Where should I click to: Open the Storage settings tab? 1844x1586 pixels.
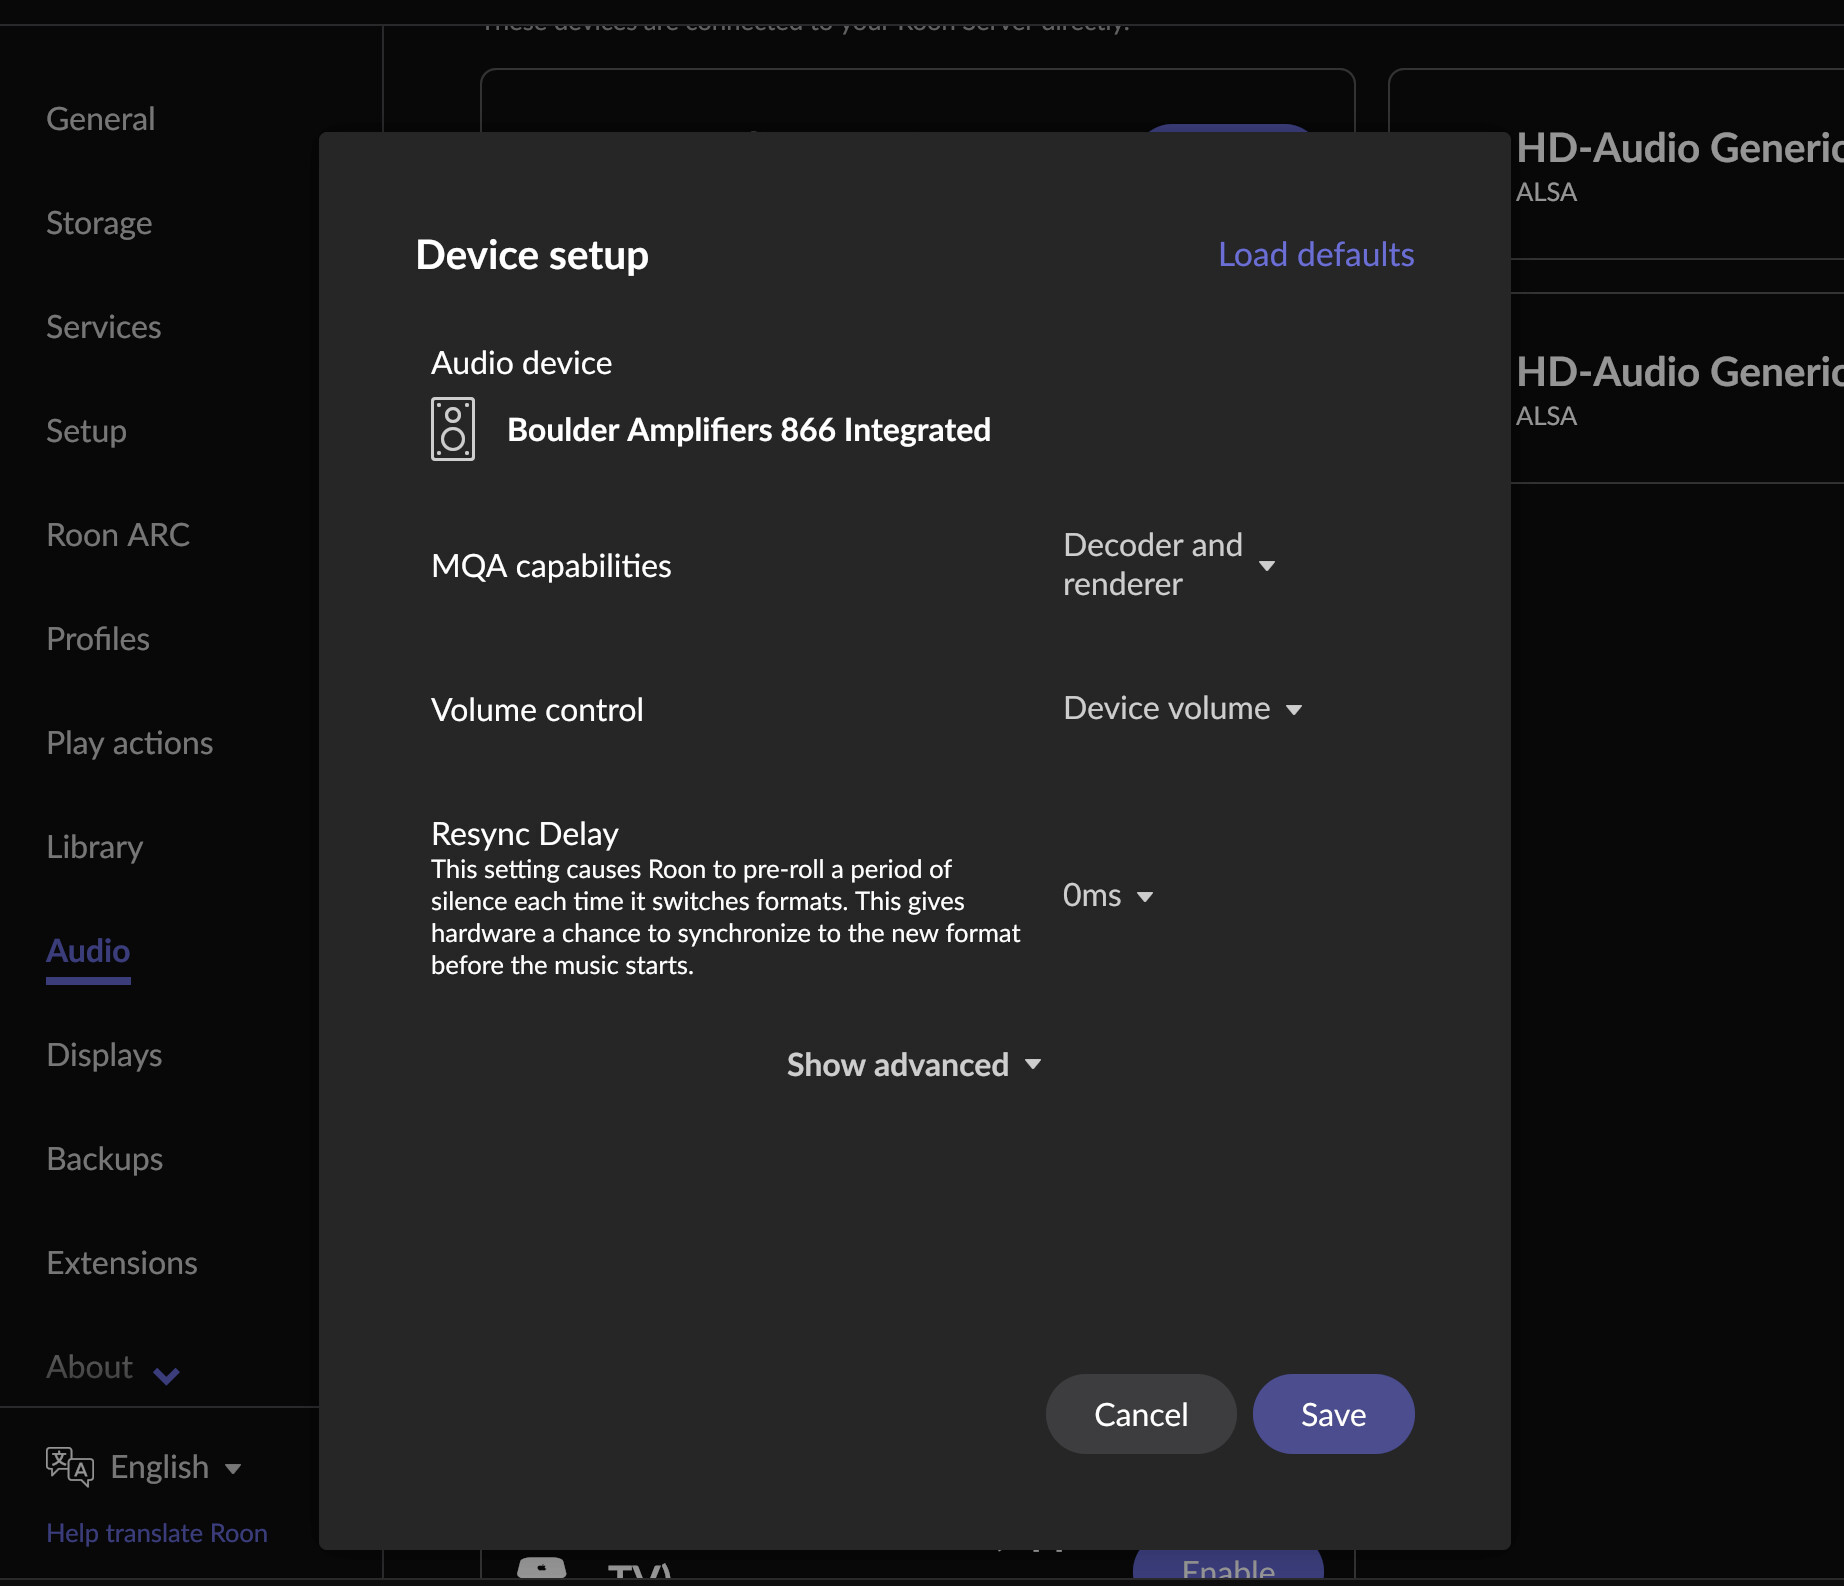coord(99,223)
